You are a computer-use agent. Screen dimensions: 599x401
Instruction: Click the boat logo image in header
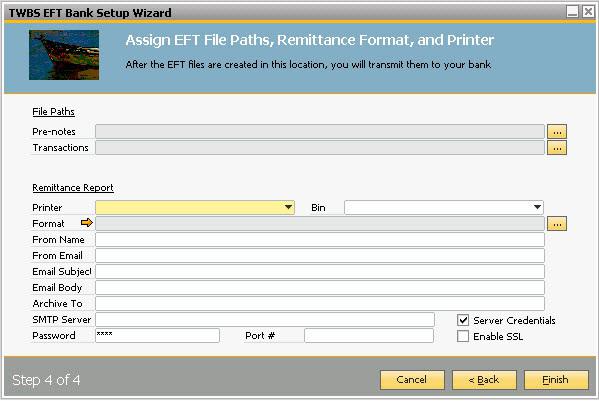tap(64, 55)
